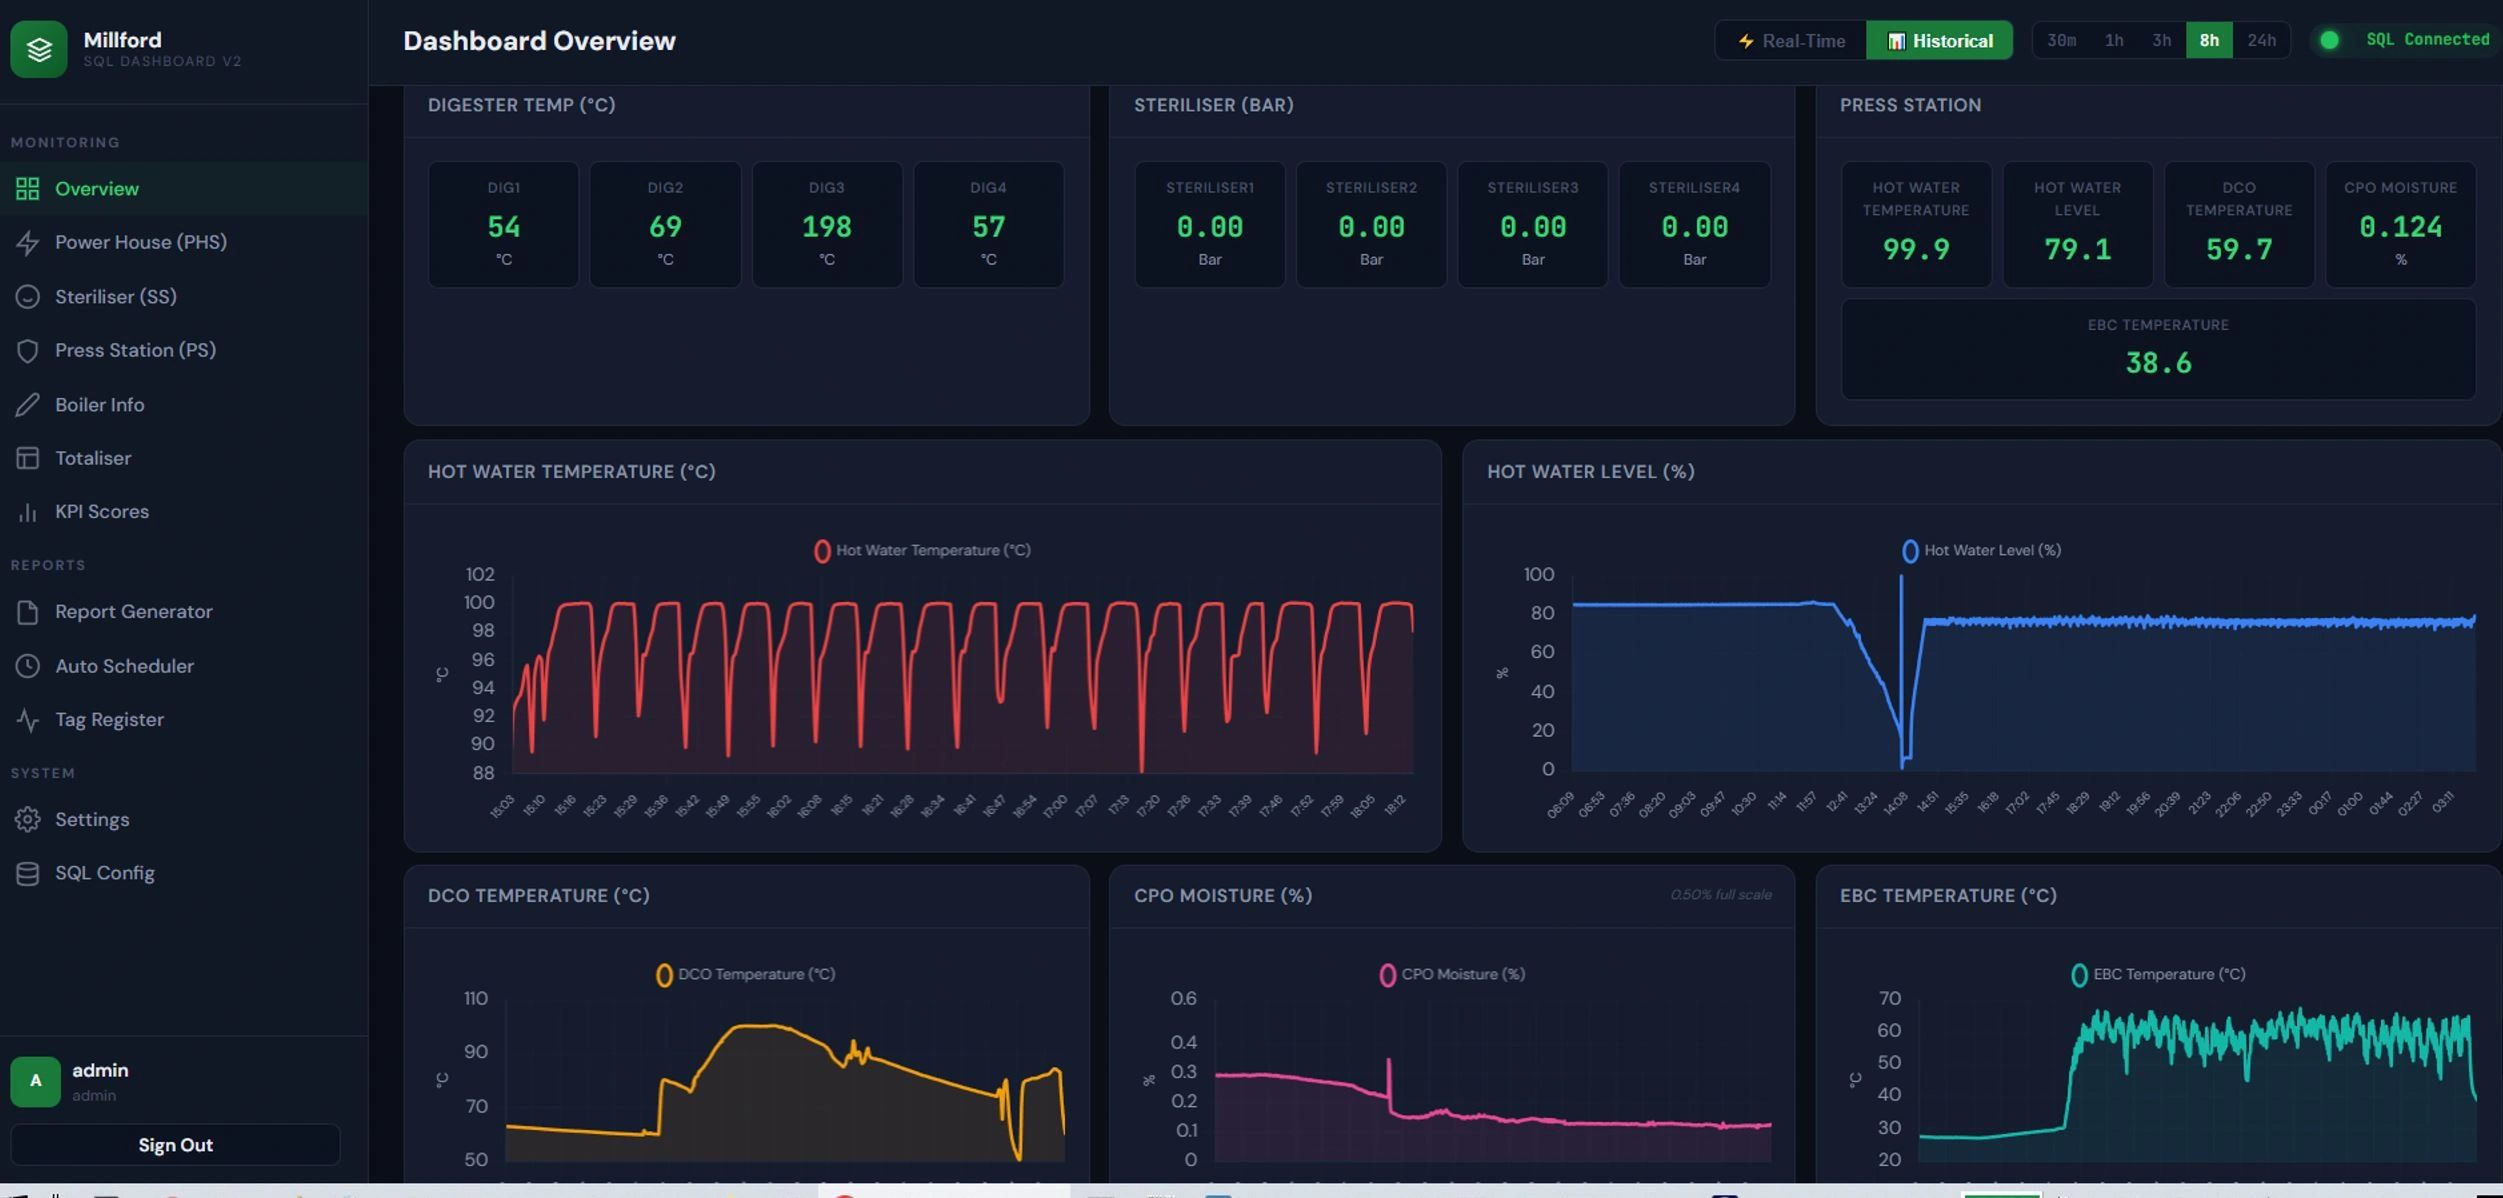Click the Tag Register pulse icon
Viewport: 2503px width, 1198px height.
coord(27,720)
